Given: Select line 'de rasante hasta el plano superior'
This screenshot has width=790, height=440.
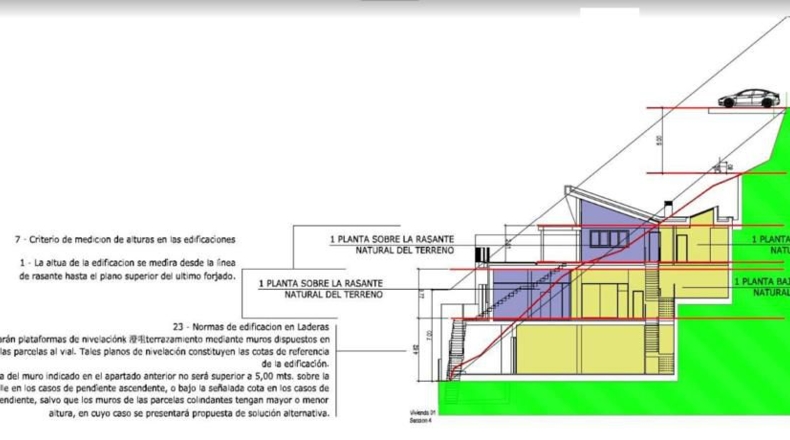Looking at the screenshot, I should pos(127,276).
